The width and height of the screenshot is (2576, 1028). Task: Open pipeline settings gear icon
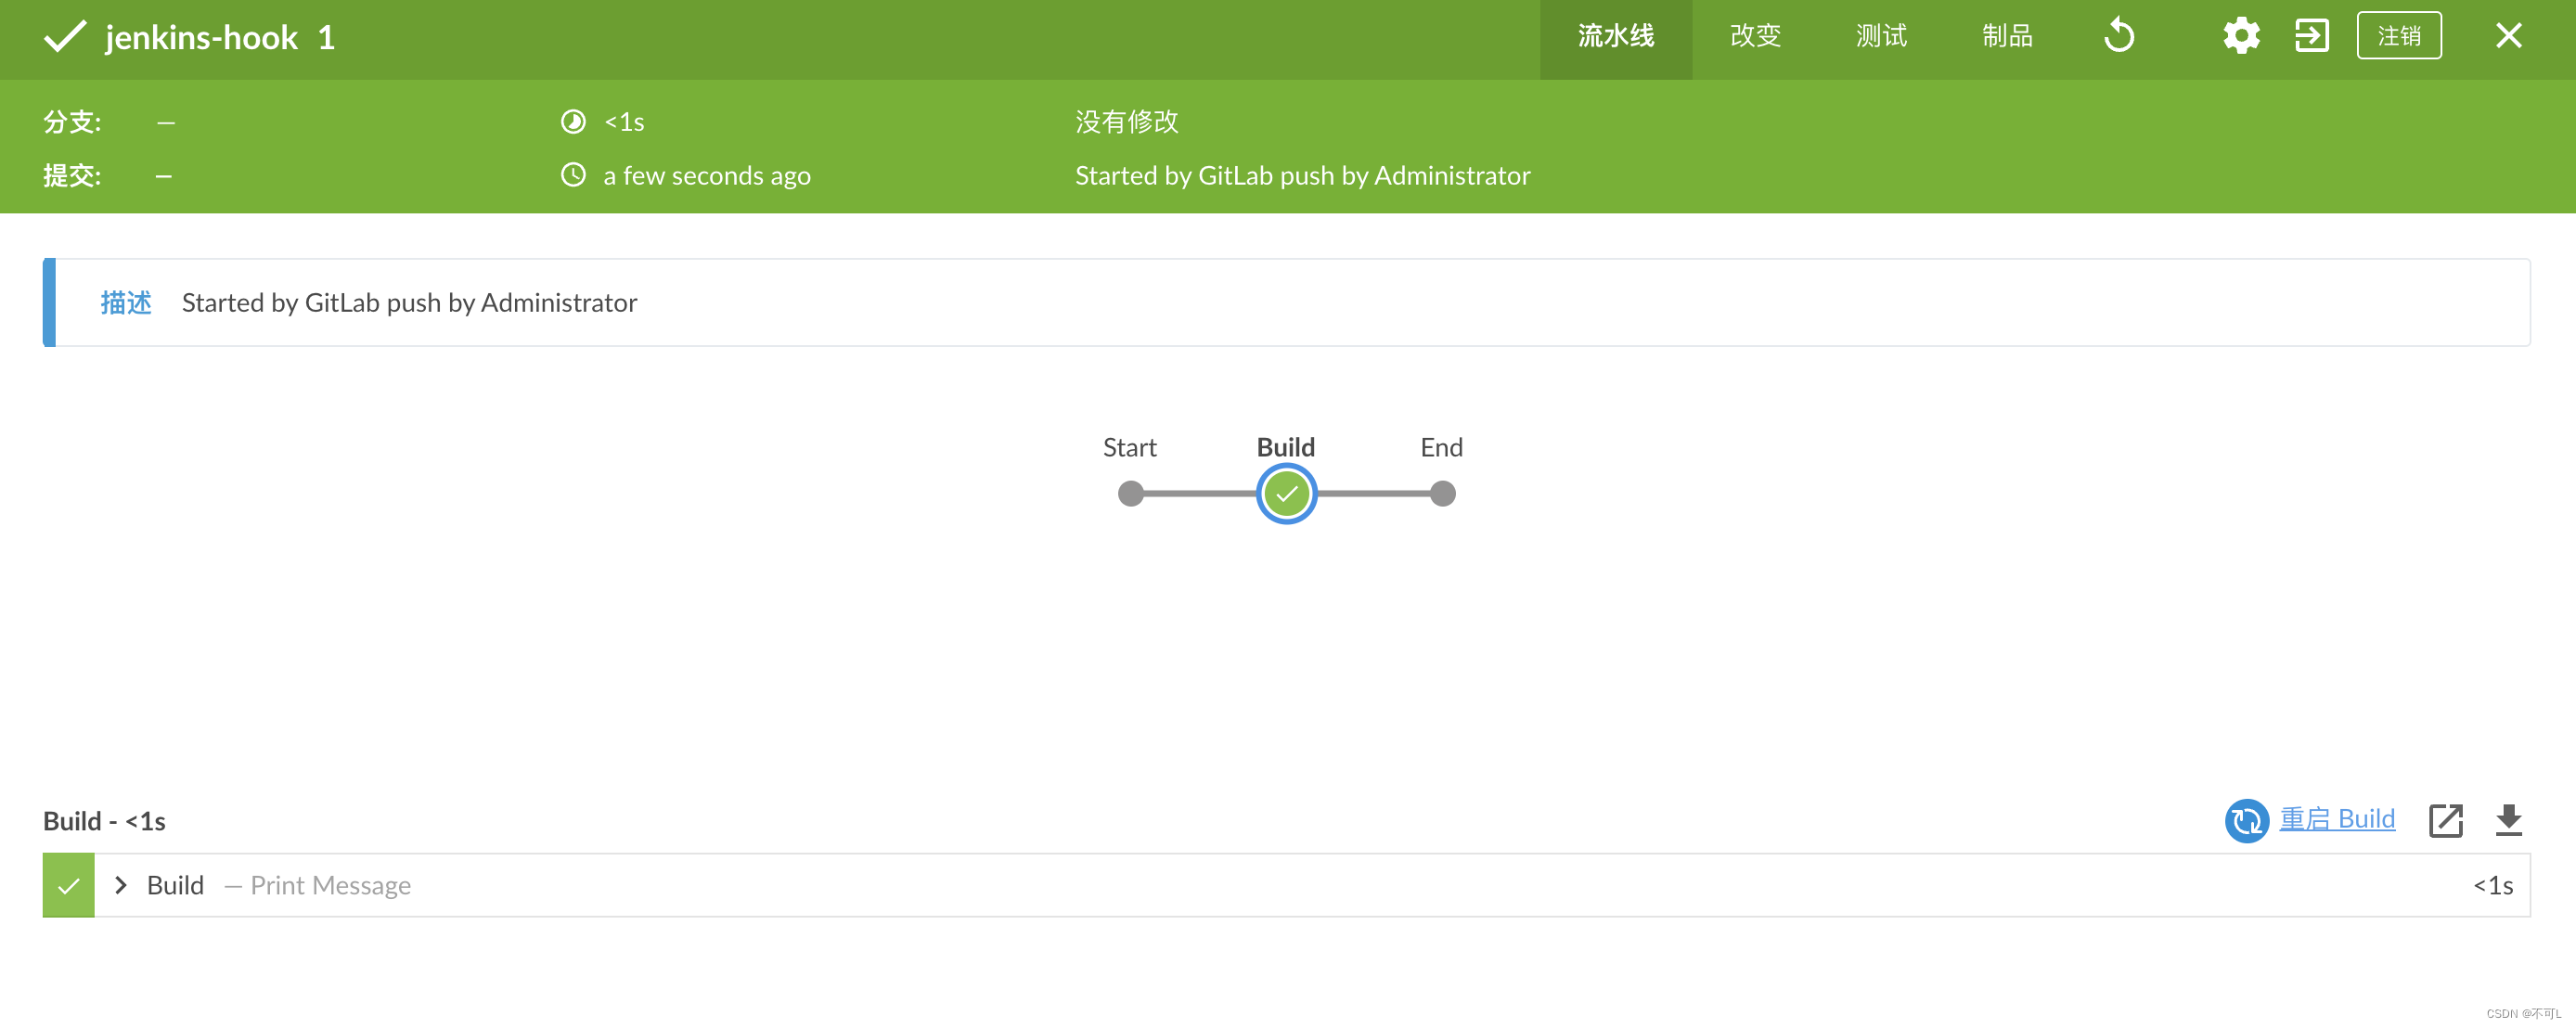pyautogui.click(x=2241, y=36)
